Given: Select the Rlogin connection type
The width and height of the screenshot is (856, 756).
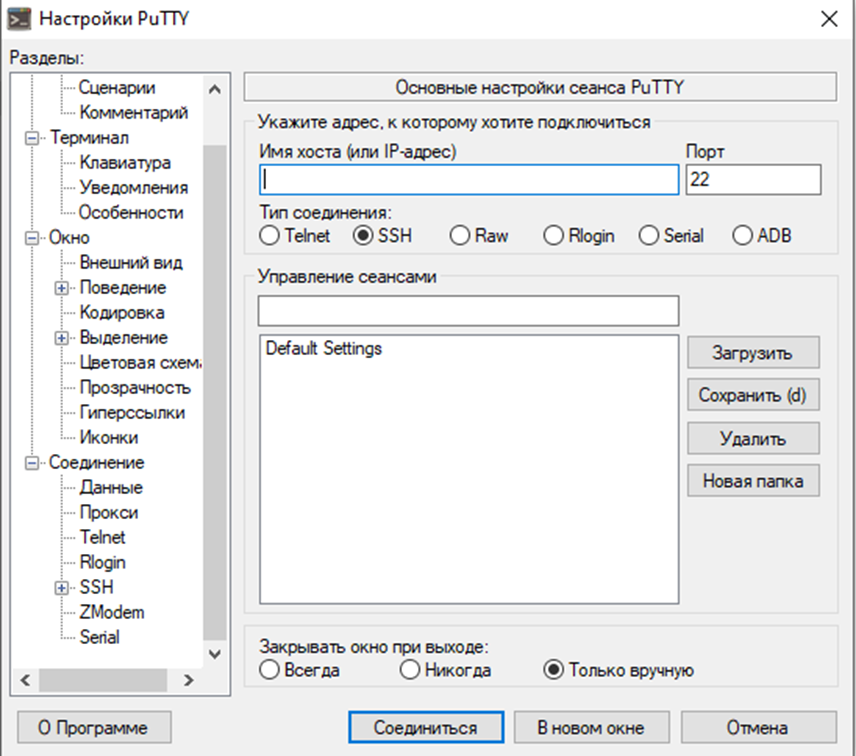Looking at the screenshot, I should tap(553, 236).
